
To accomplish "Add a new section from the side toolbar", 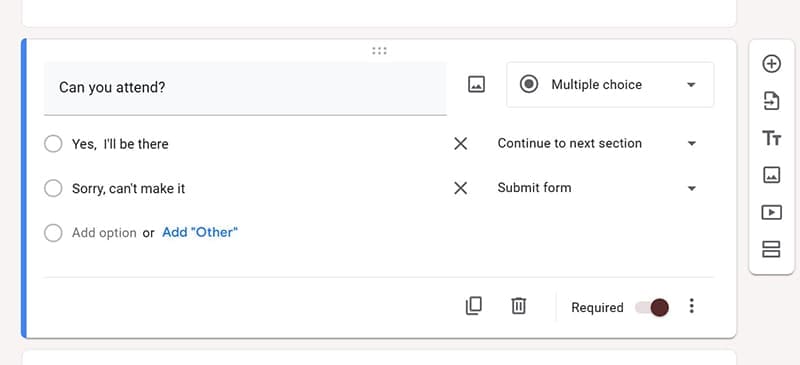I will tap(771, 249).
